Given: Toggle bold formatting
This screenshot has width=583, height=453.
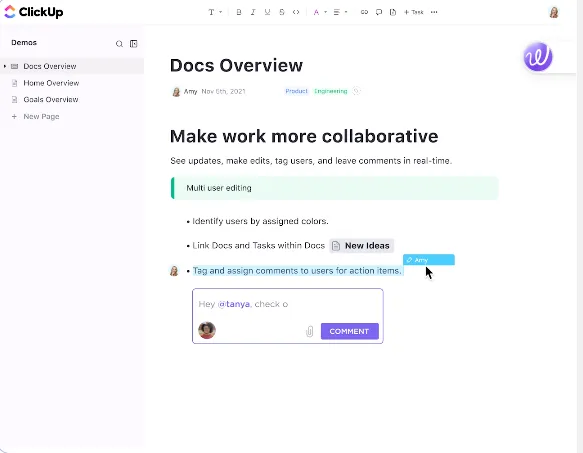Looking at the screenshot, I should coord(239,12).
